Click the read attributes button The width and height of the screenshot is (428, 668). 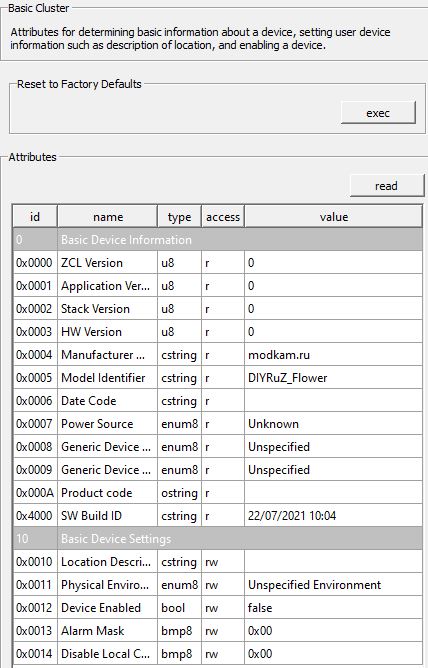pyautogui.click(x=387, y=186)
